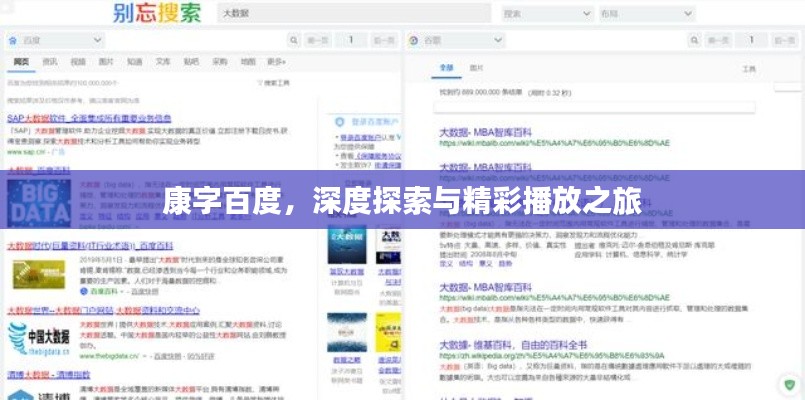Click the Google icon in right panel
805x400 pixels.
tap(413, 41)
